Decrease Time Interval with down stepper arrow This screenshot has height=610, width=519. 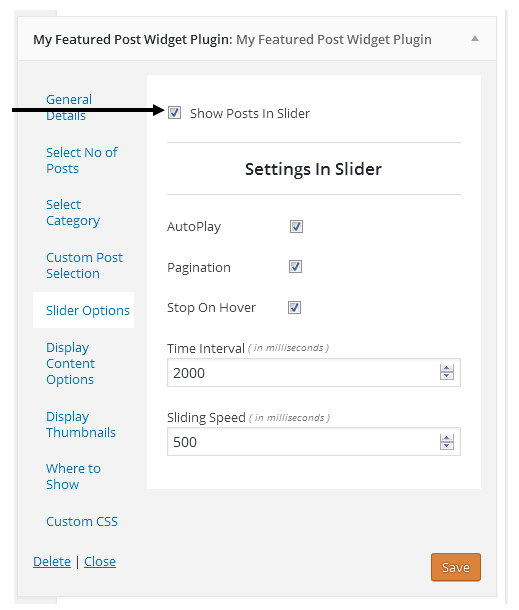[x=447, y=376]
